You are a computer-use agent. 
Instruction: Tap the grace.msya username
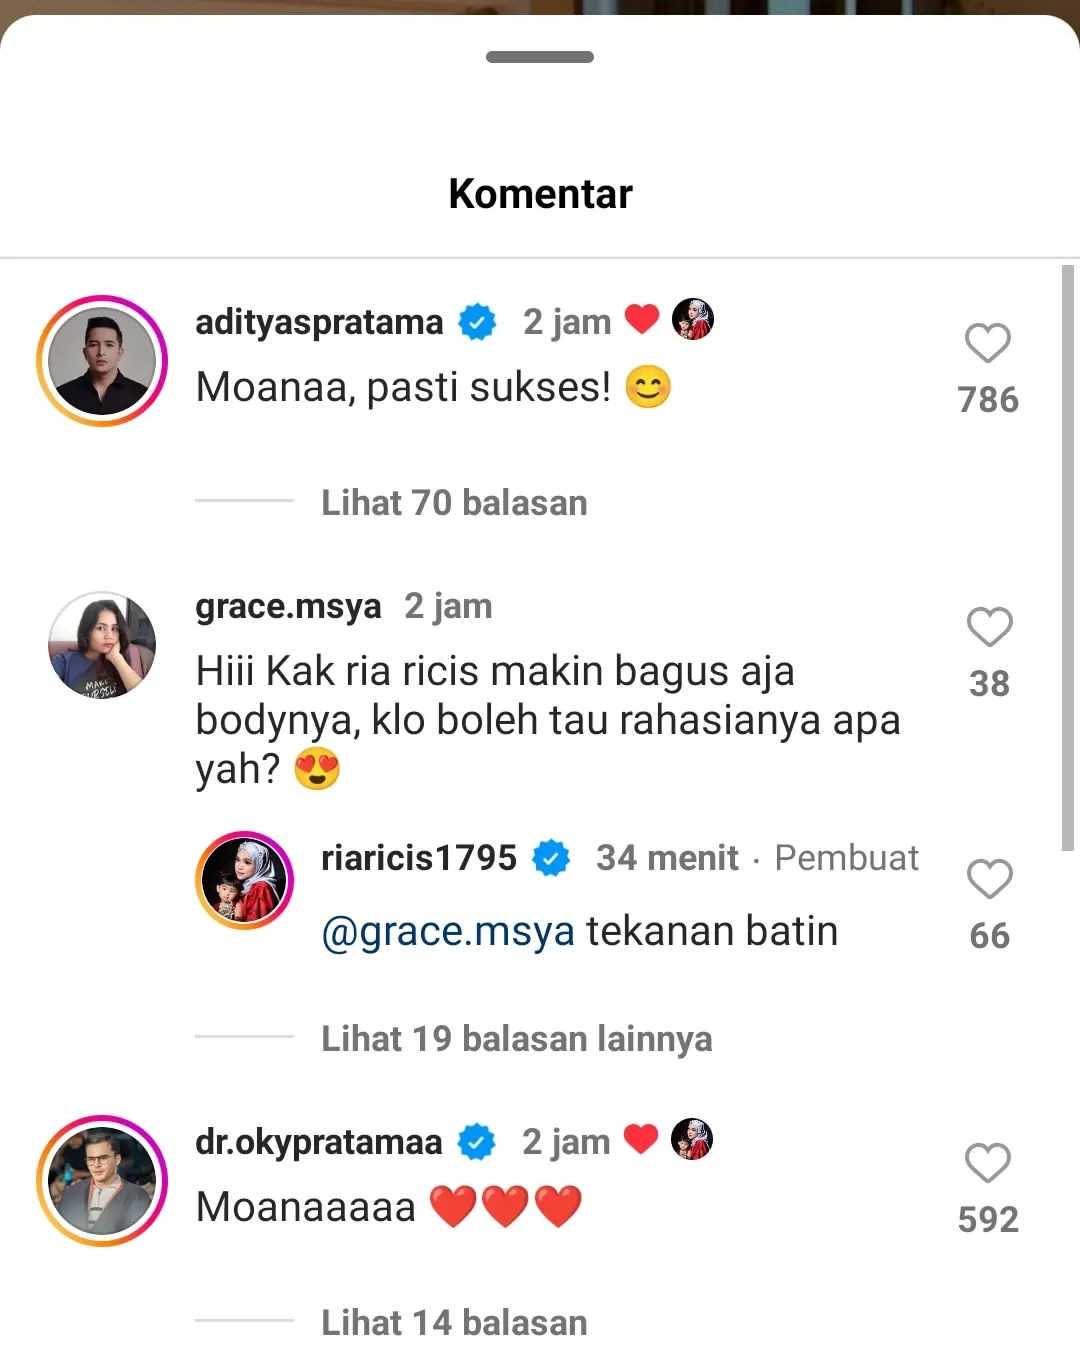point(288,606)
